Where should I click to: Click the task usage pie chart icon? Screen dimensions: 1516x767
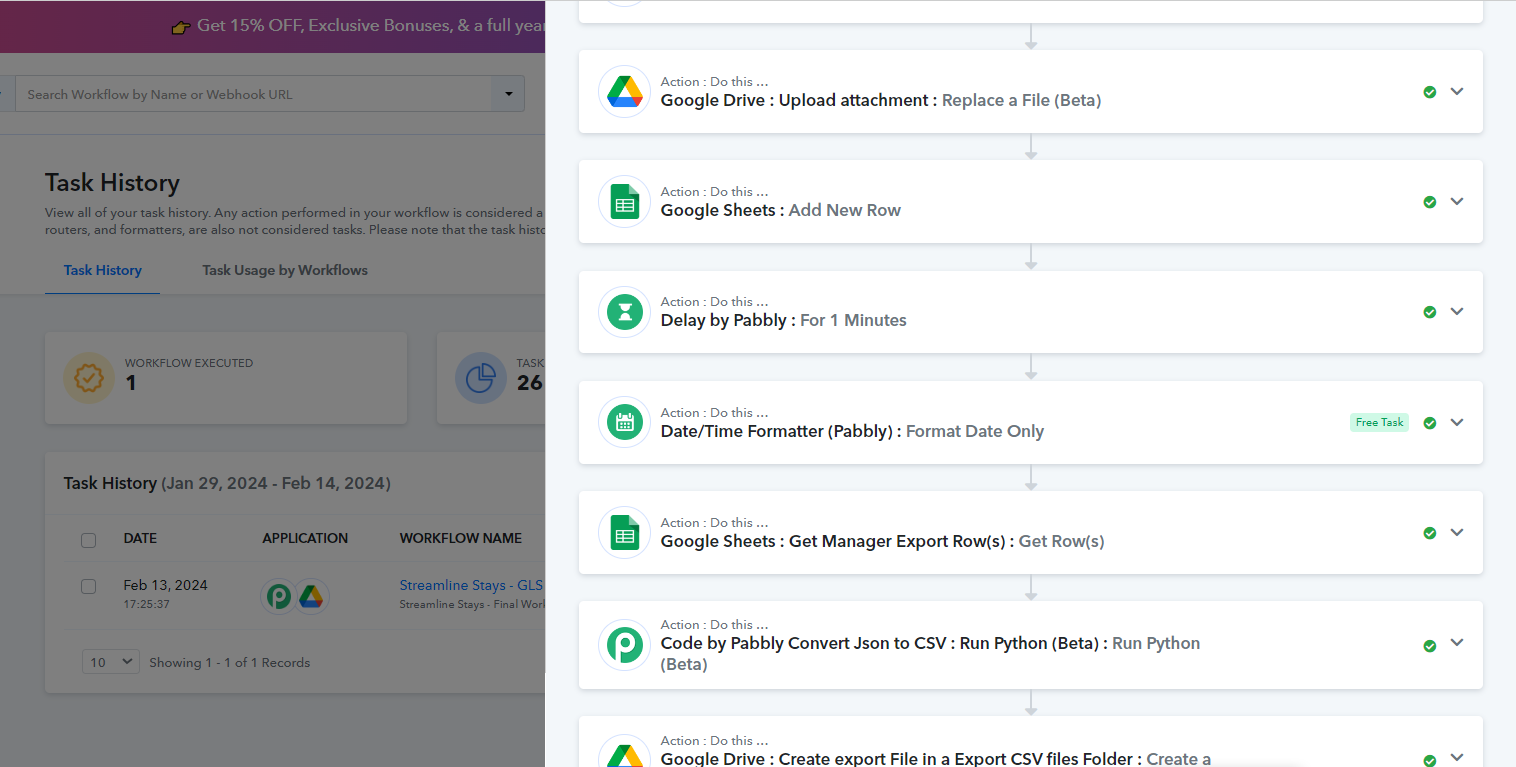[481, 378]
